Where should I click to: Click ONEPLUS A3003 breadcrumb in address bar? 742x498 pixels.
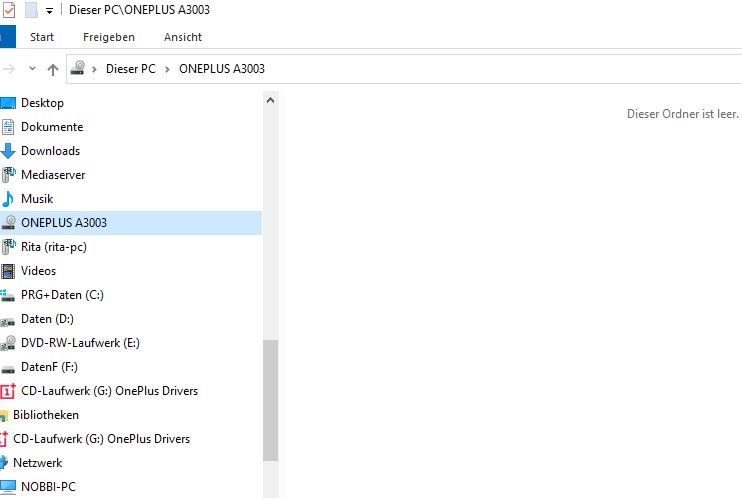point(221,69)
